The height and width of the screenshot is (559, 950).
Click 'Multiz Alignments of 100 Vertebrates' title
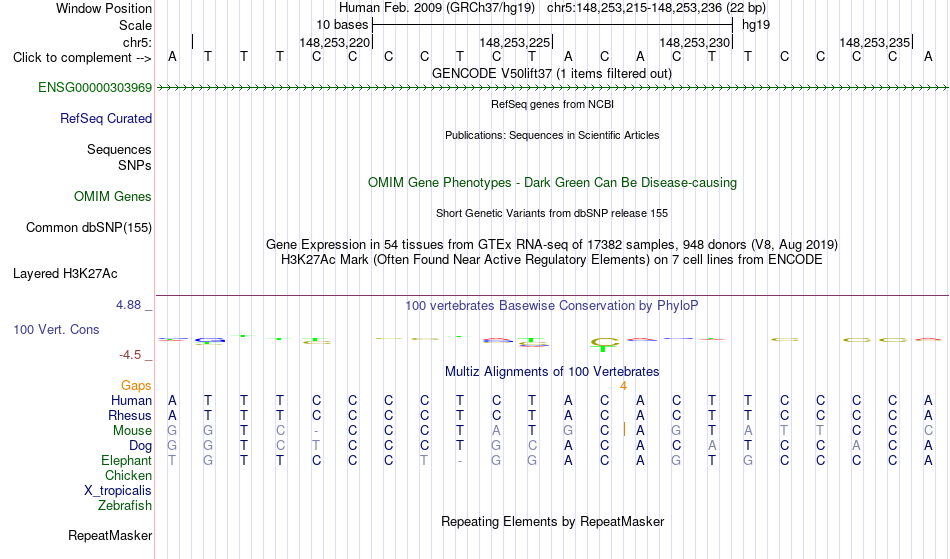(552, 372)
